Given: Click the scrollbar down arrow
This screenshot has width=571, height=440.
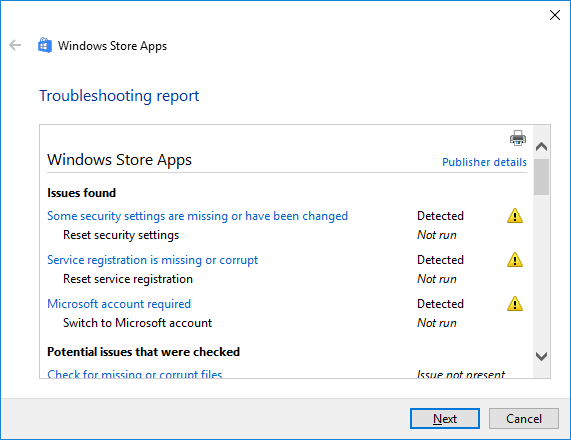Looking at the screenshot, I should point(542,356).
